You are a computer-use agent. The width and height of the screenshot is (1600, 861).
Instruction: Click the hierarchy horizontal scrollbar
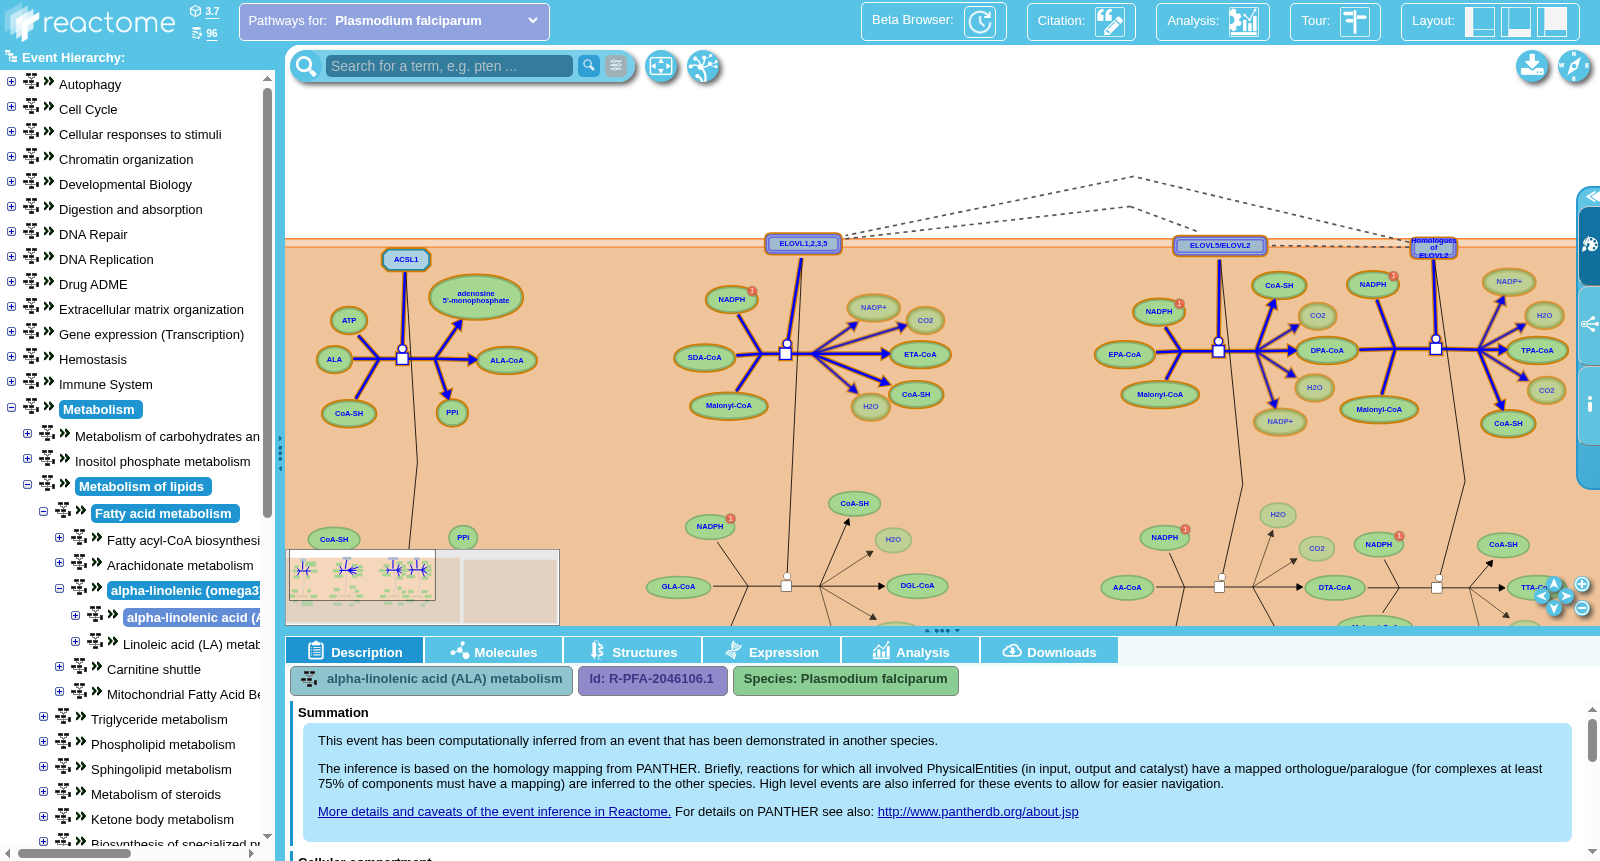pos(74,854)
